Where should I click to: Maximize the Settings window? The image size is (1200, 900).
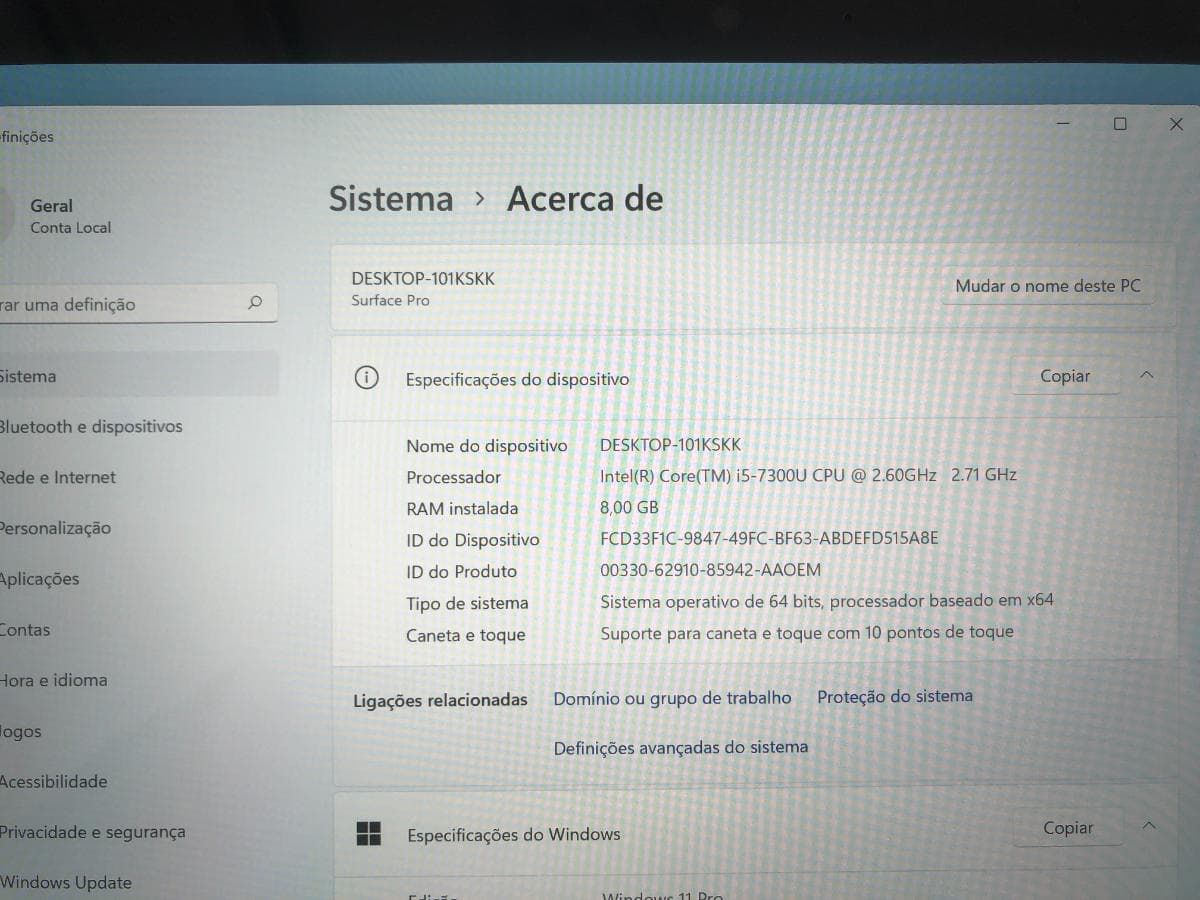click(x=1120, y=123)
